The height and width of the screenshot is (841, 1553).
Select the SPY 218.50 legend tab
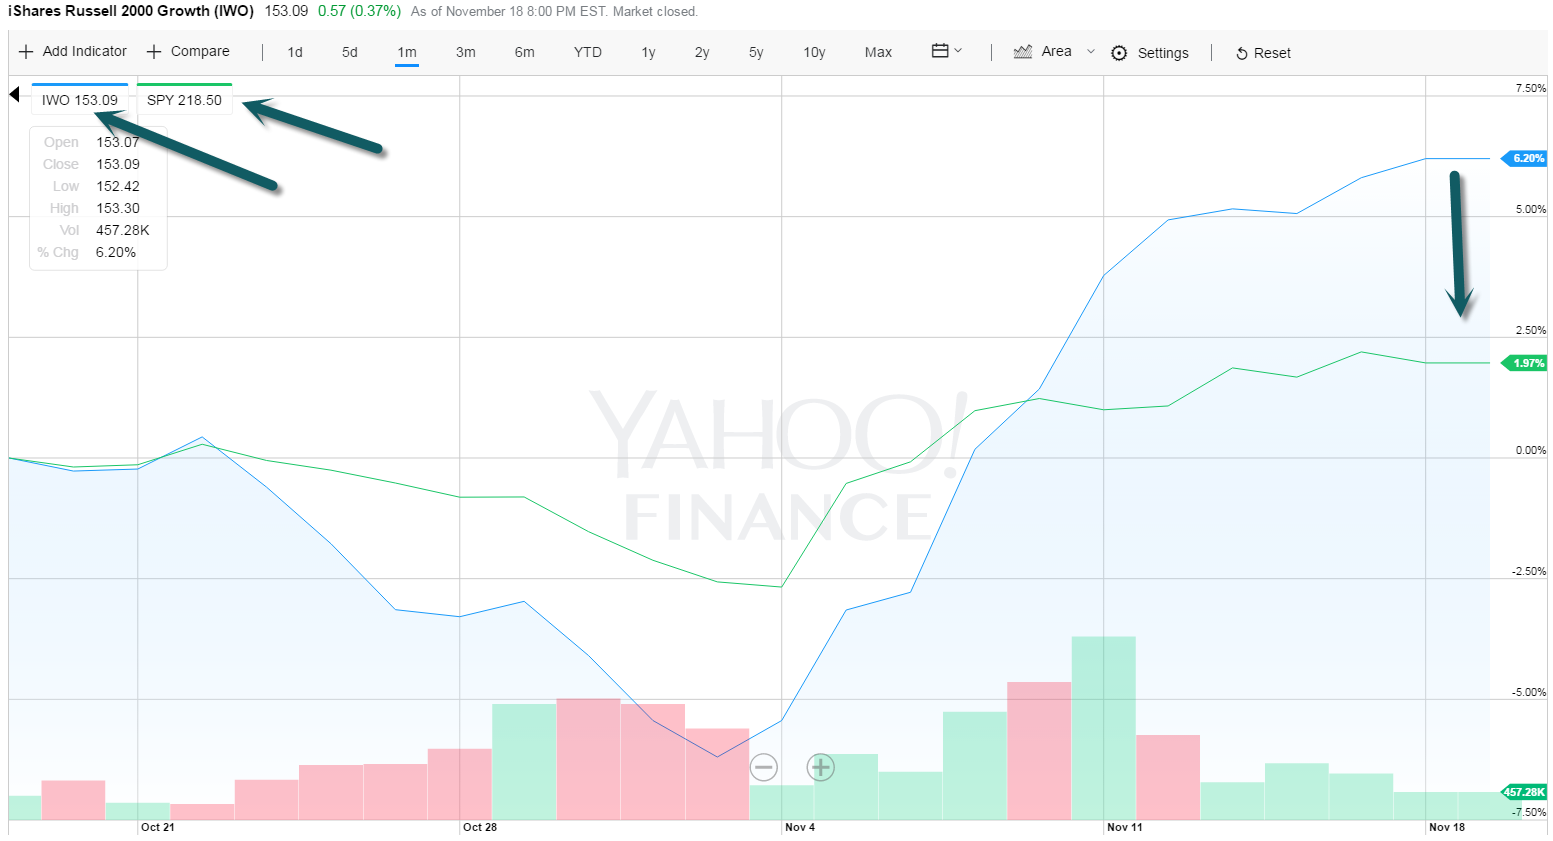[185, 99]
